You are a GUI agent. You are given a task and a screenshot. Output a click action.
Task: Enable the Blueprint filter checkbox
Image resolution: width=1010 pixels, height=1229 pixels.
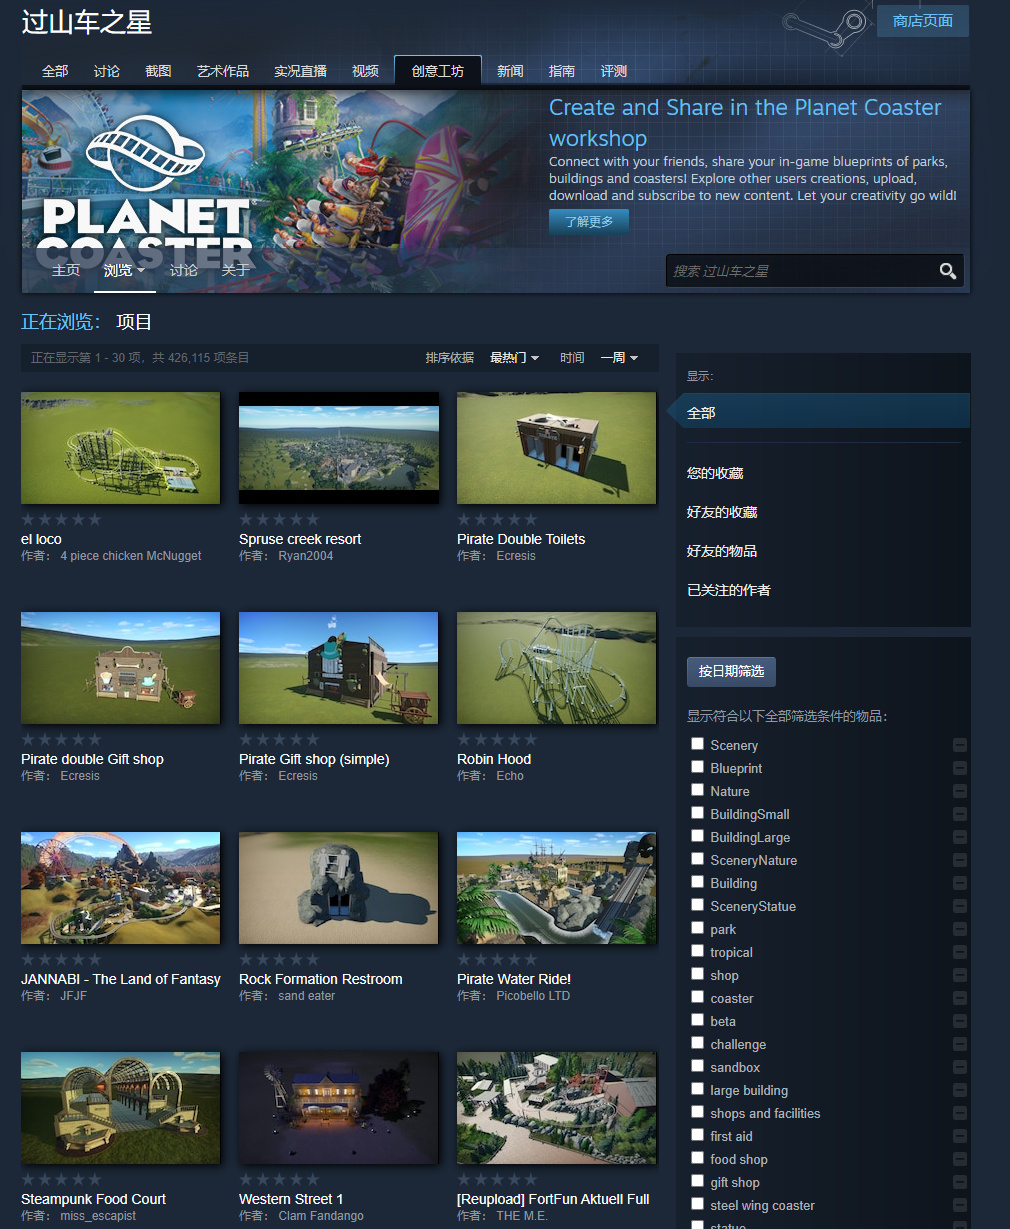(x=697, y=766)
